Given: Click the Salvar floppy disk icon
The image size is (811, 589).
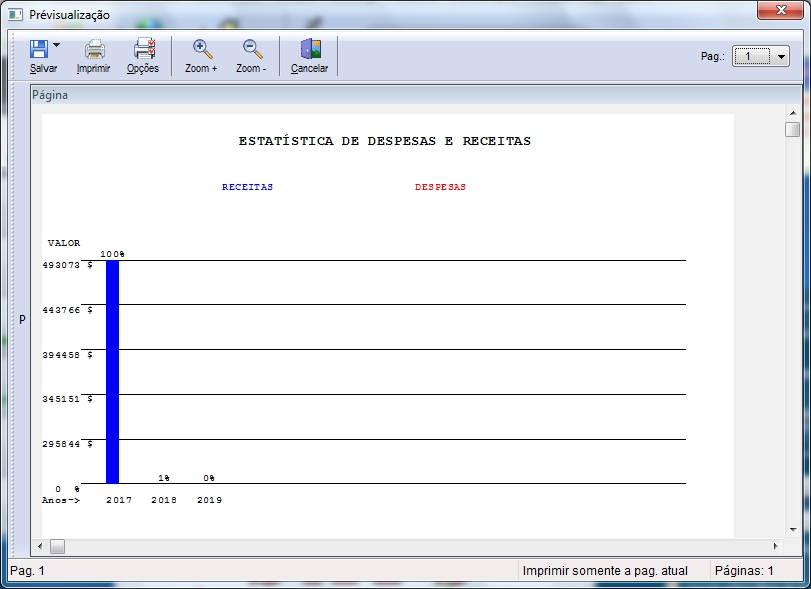Looking at the screenshot, I should pos(39,49).
